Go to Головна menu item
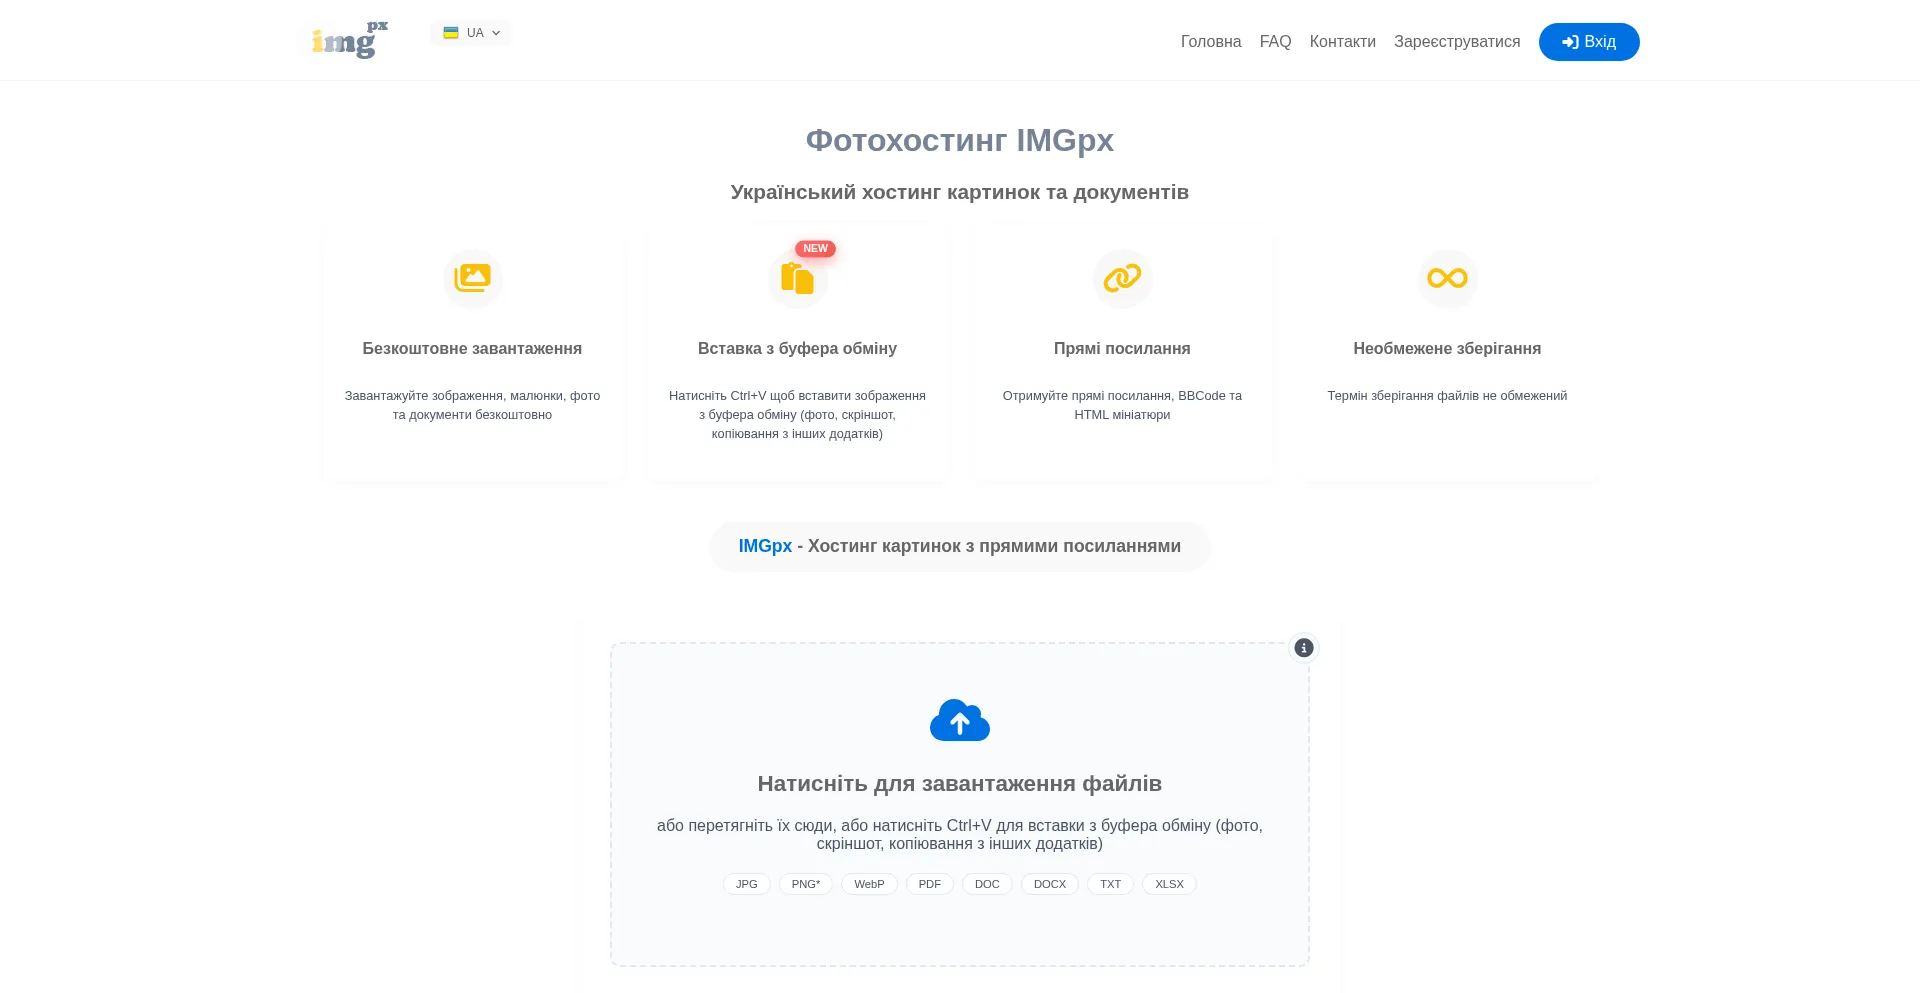Screen dimensions: 1920x993 coord(1210,42)
